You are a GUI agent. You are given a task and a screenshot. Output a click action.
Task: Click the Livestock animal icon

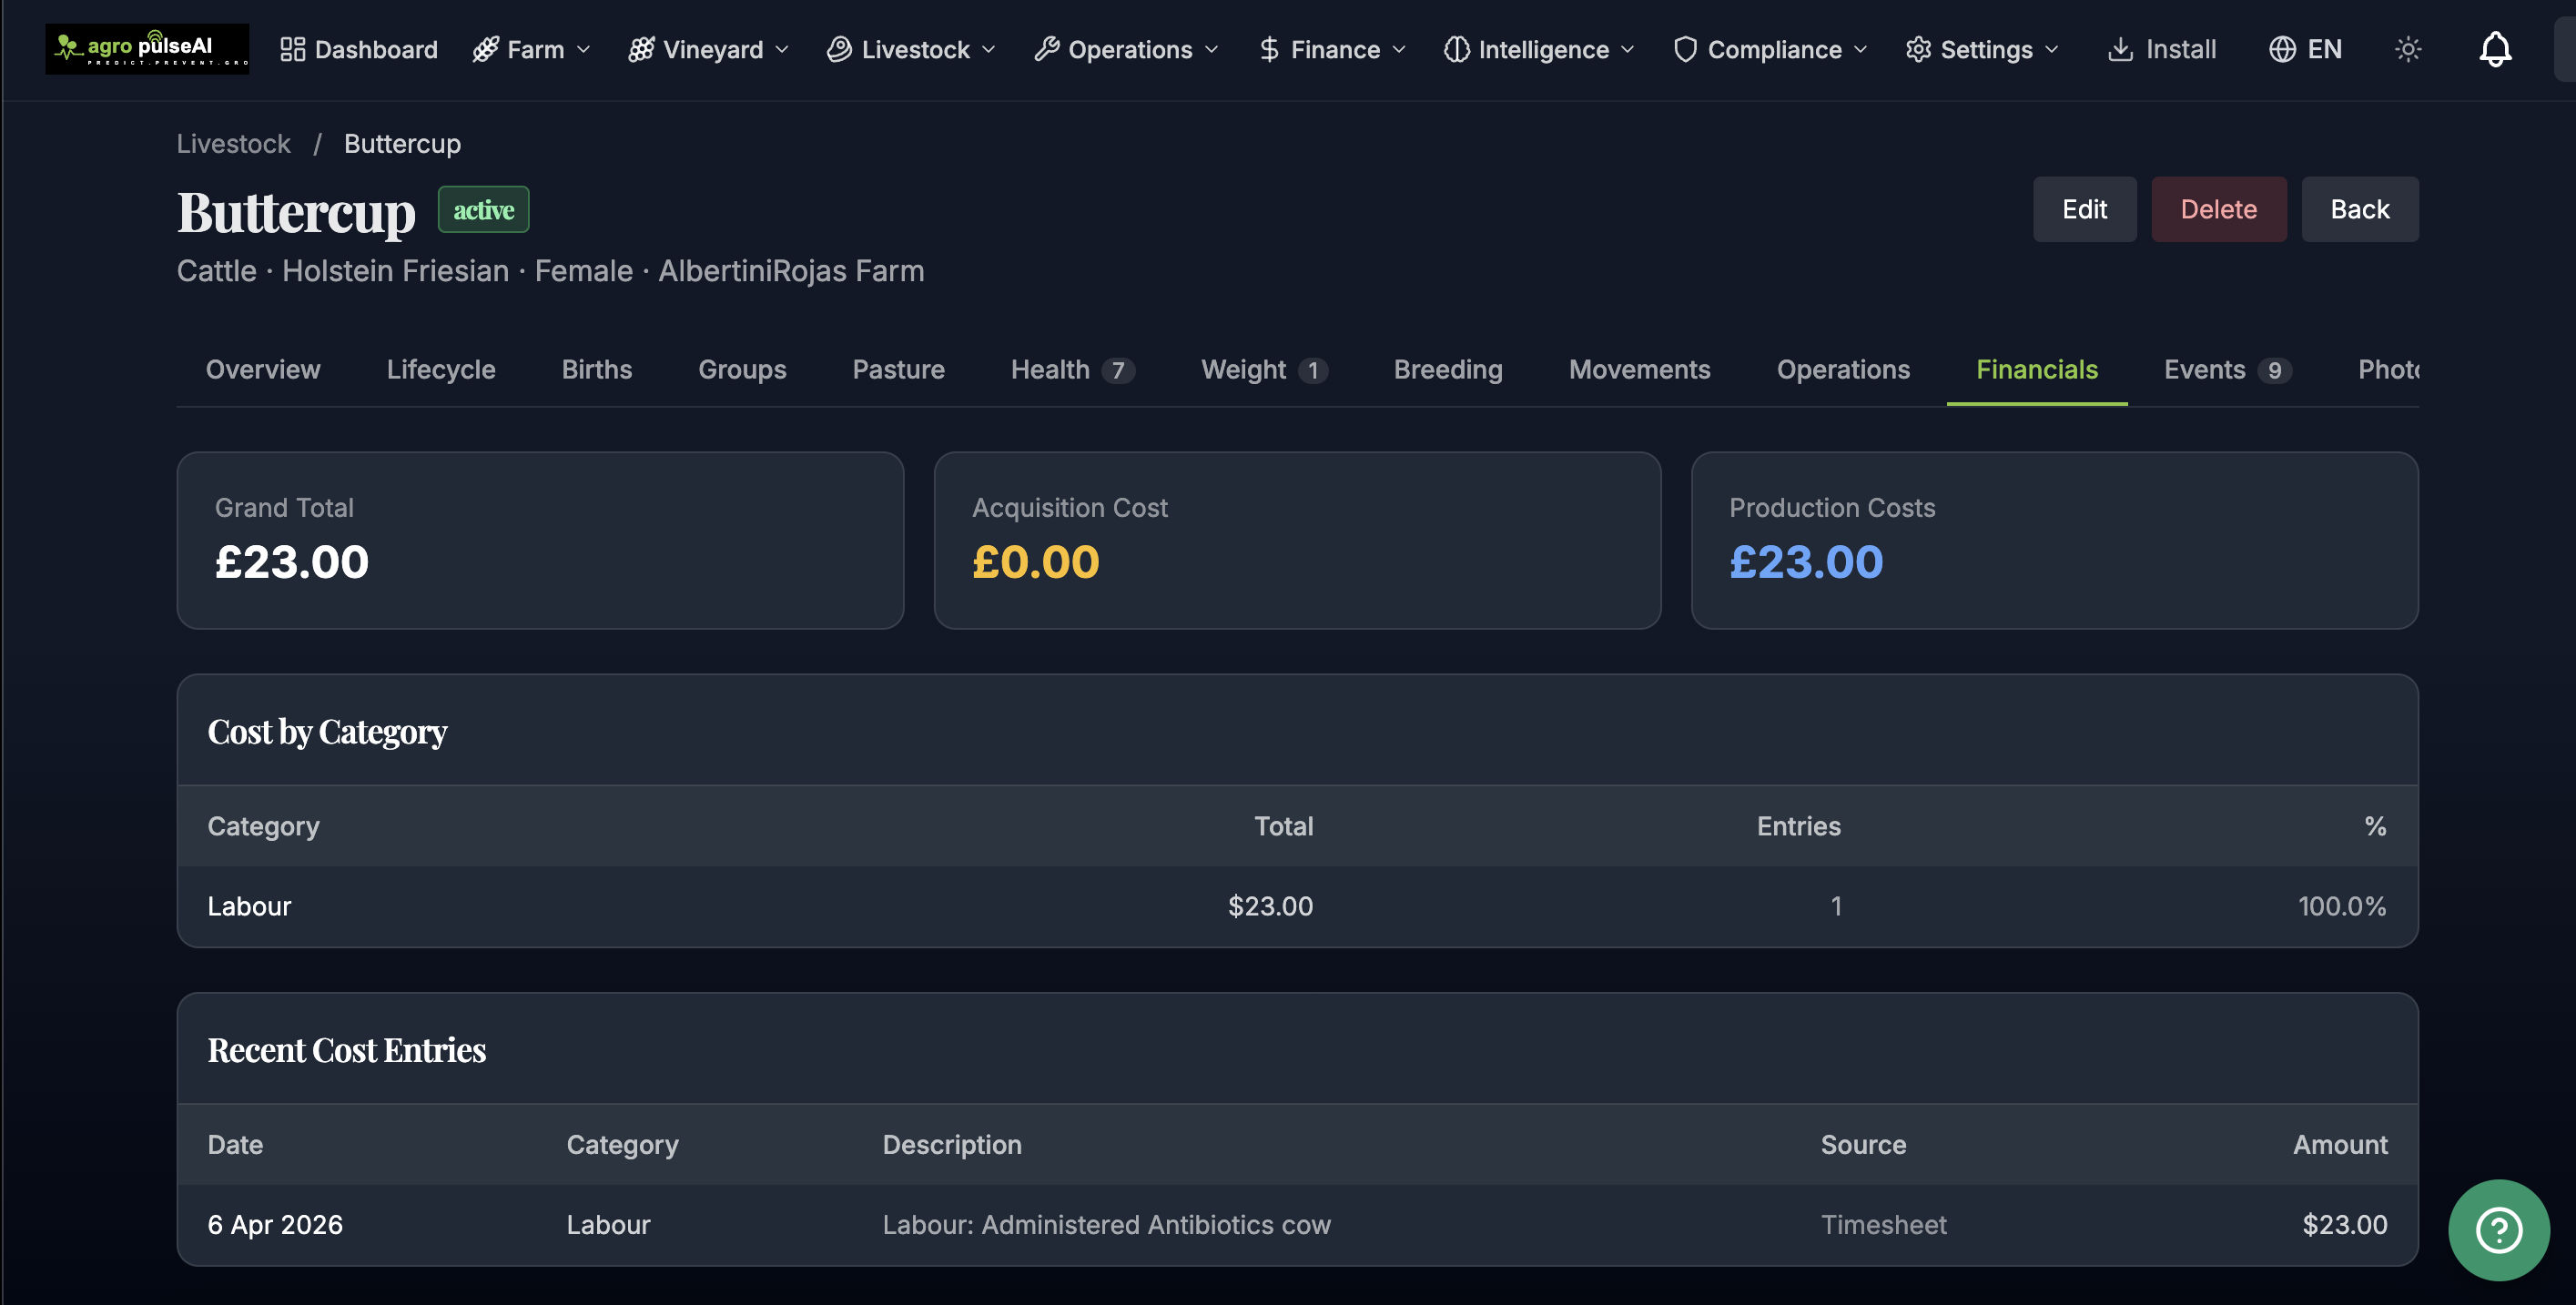[x=839, y=49]
